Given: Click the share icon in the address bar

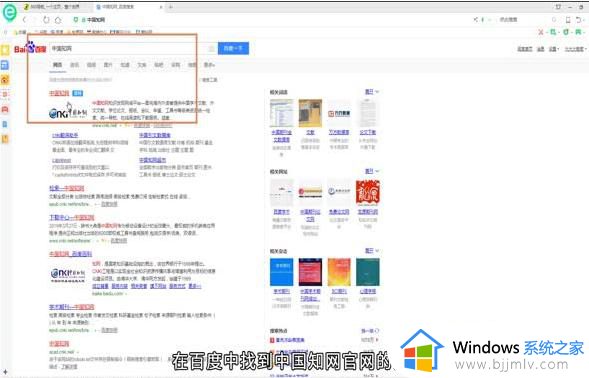Looking at the screenshot, I should 476,20.
